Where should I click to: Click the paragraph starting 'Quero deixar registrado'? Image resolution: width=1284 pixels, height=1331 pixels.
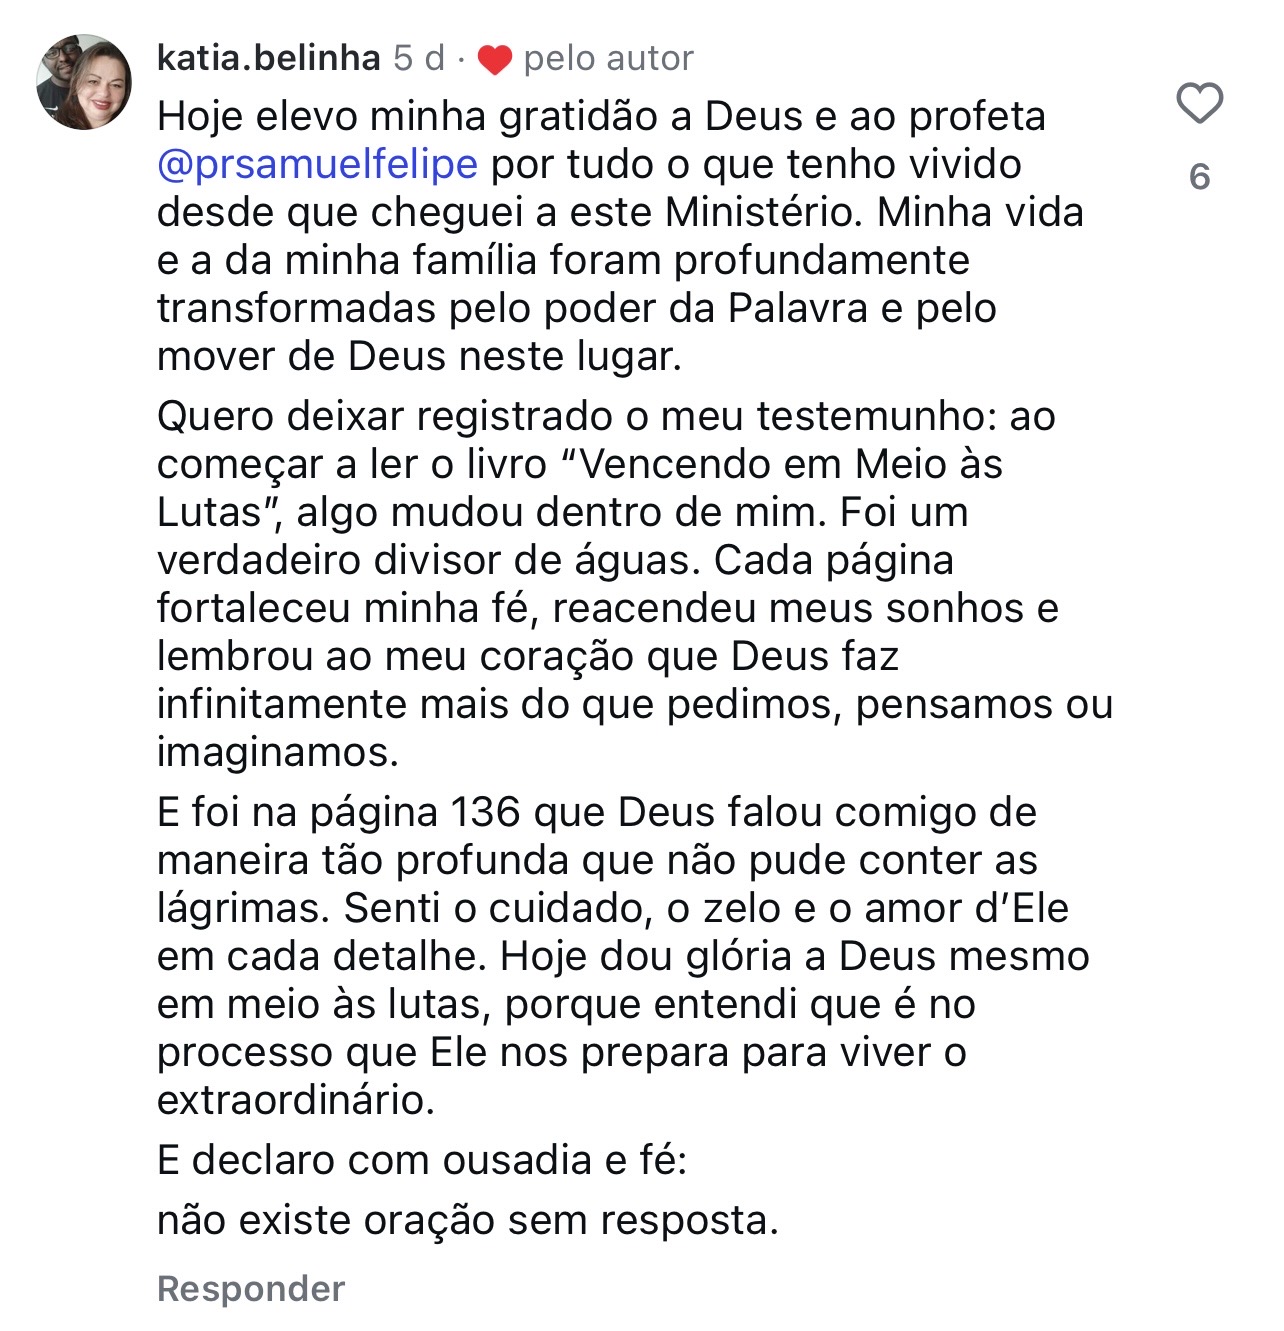[620, 584]
